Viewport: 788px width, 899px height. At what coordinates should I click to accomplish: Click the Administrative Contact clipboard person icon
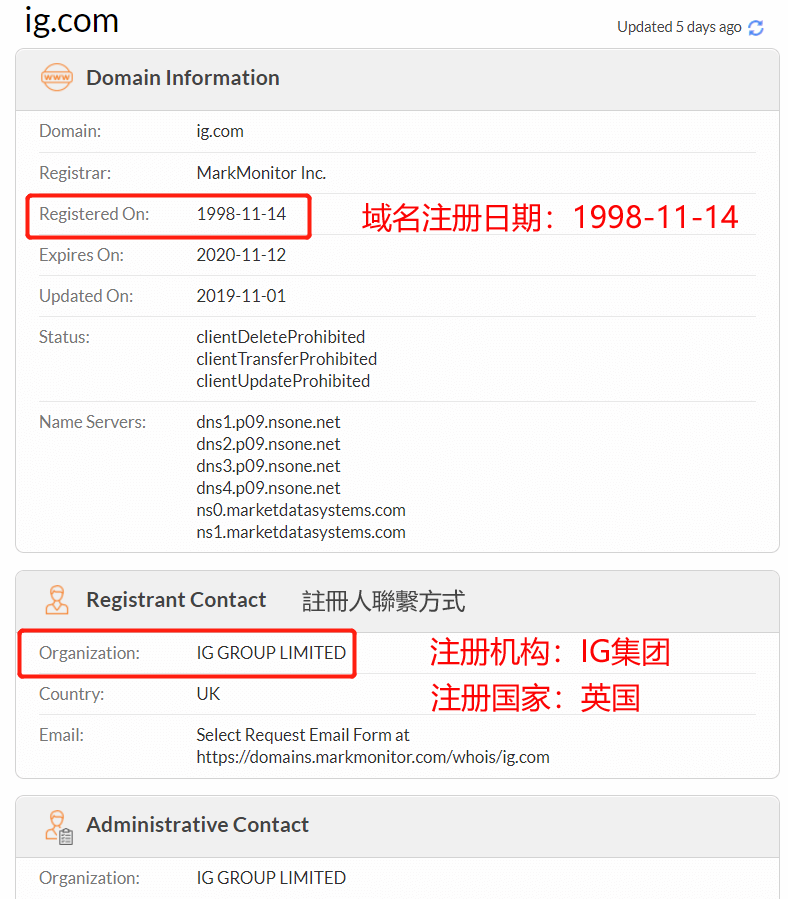[58, 827]
